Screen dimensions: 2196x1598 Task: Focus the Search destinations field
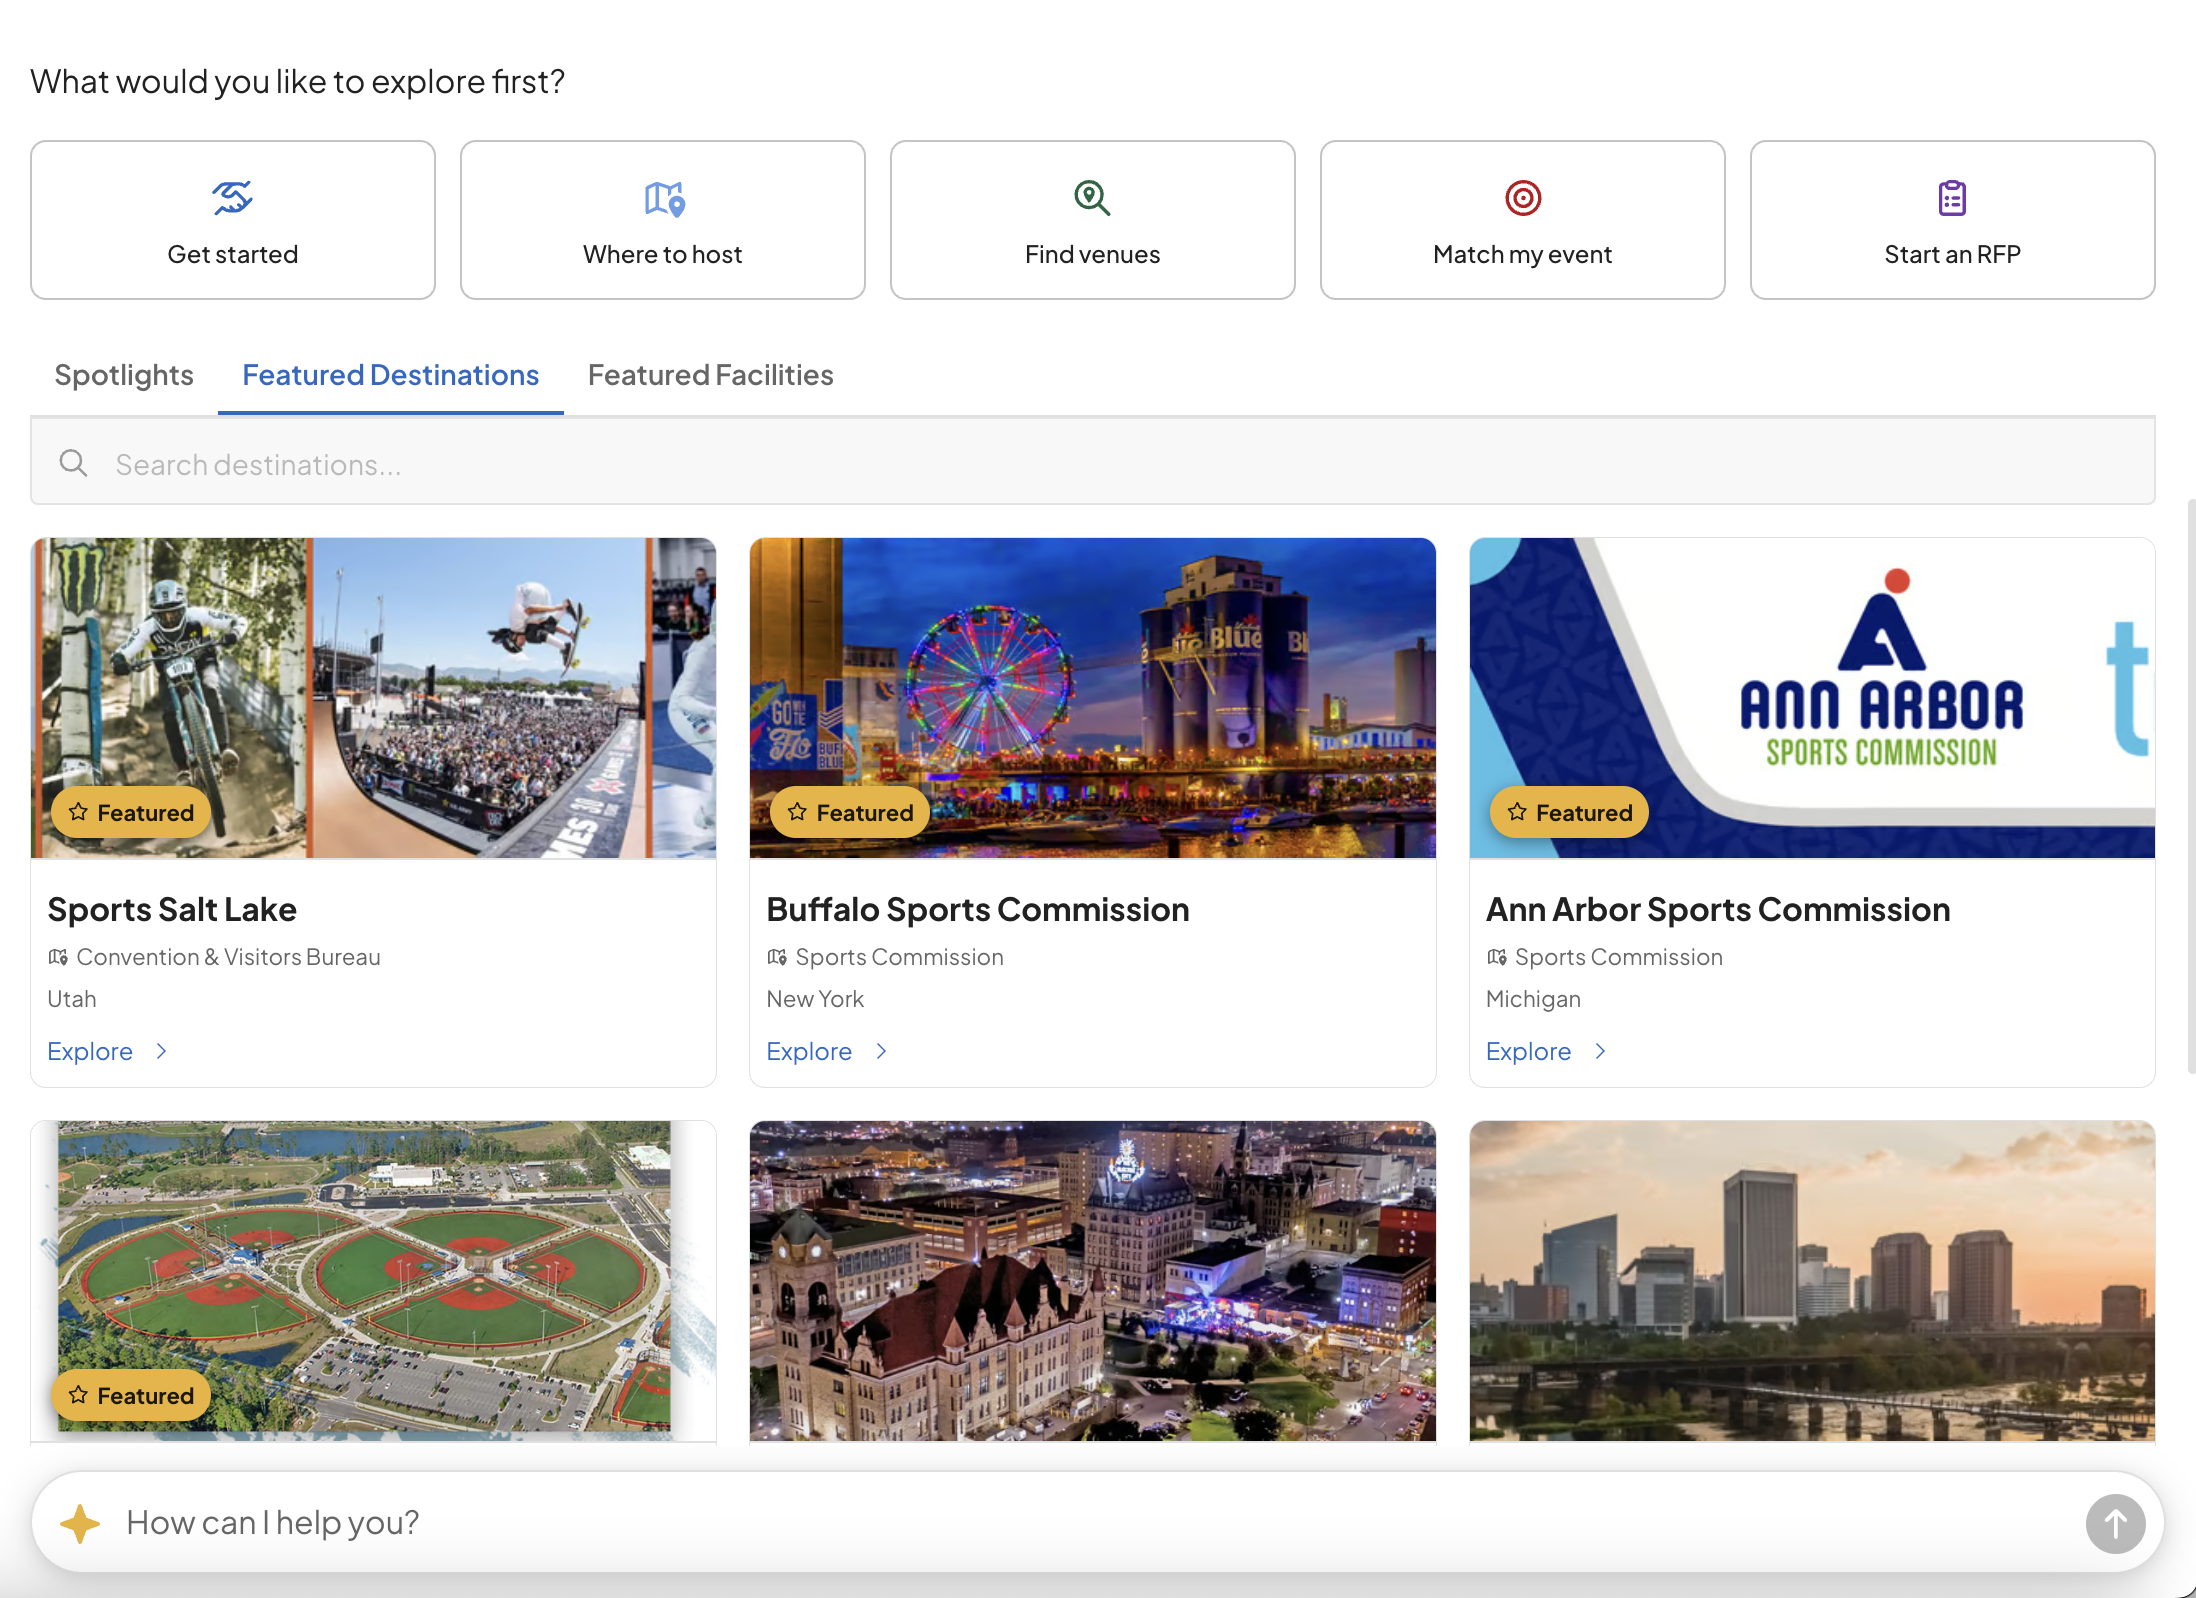[x=1093, y=463]
